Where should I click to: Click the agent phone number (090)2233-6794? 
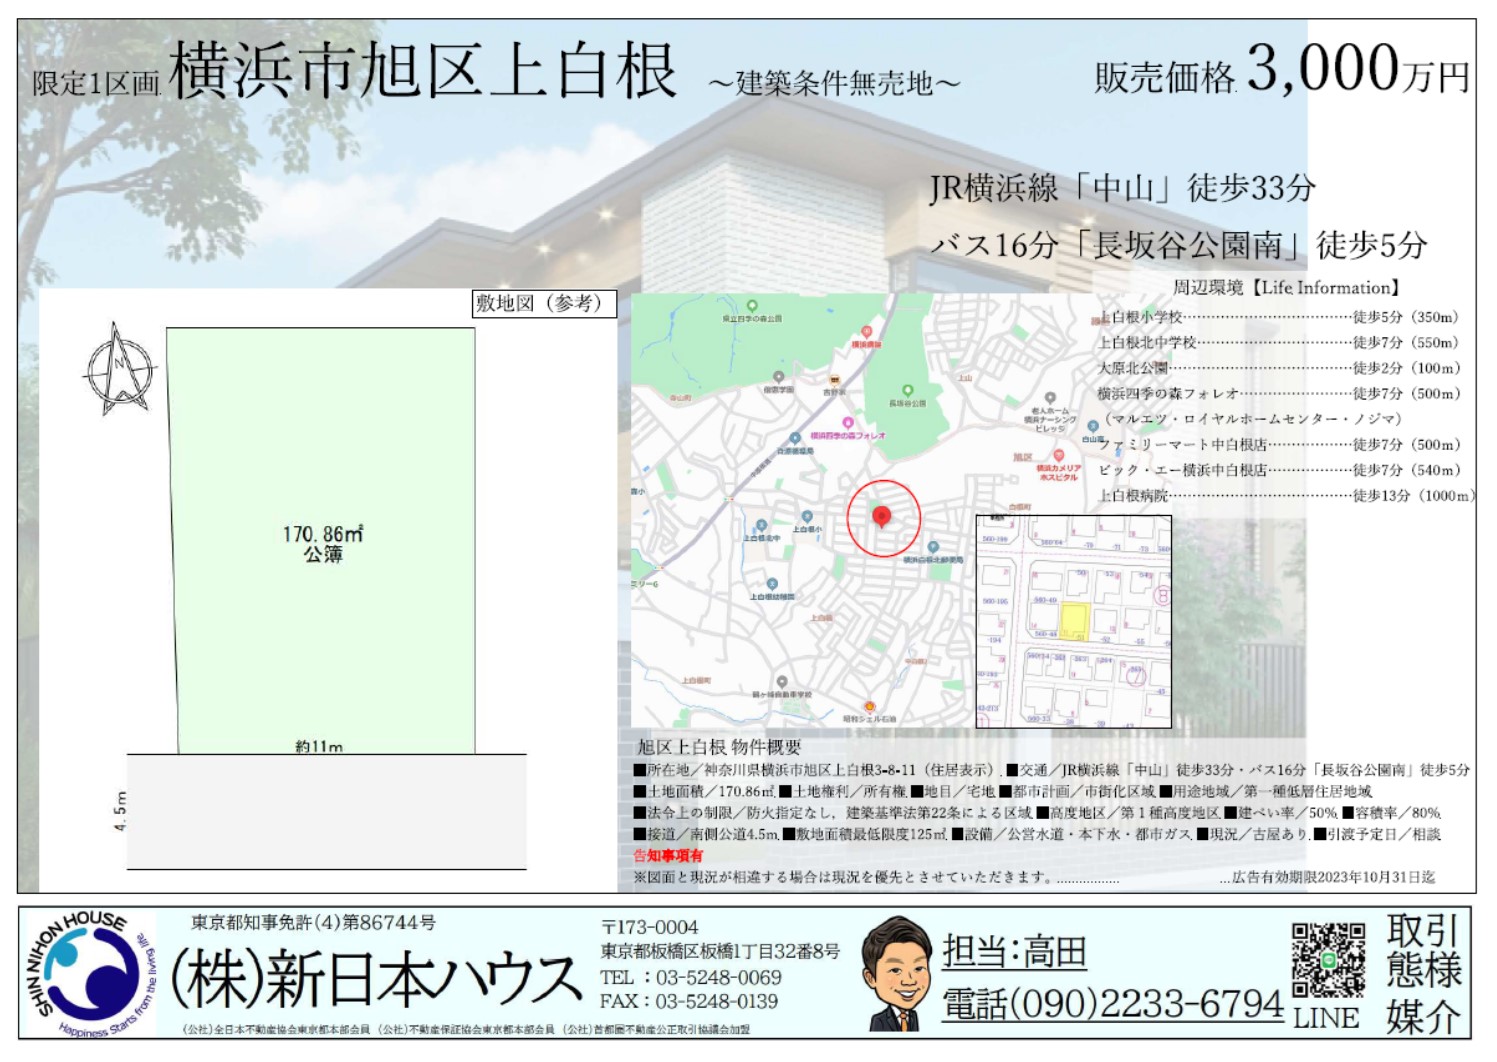point(1112,1004)
